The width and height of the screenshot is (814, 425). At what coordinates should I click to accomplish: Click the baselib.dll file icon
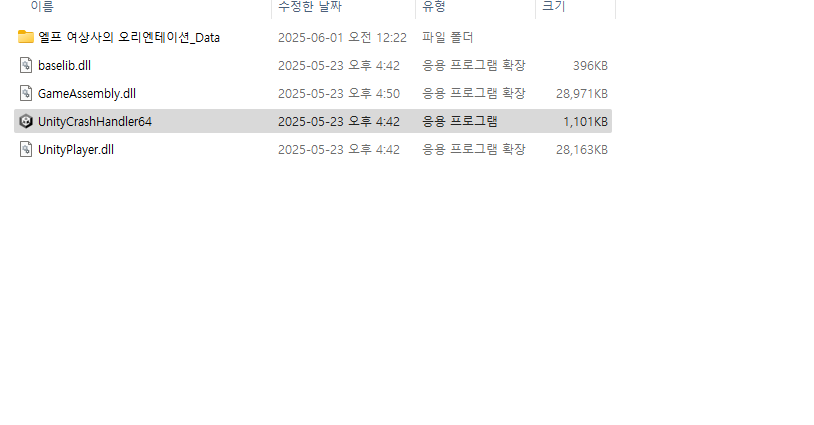25,65
